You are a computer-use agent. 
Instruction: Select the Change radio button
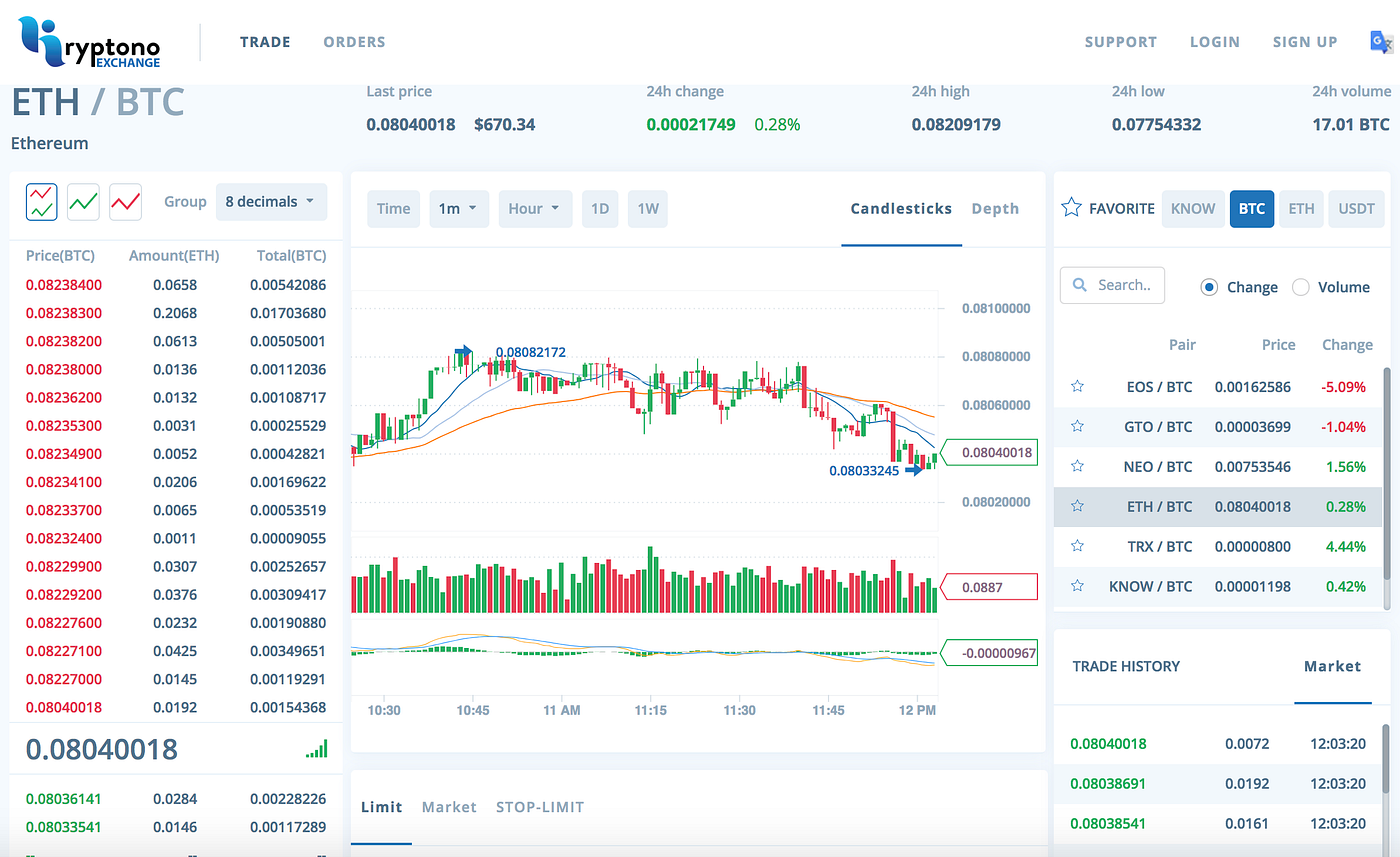[x=1209, y=287]
